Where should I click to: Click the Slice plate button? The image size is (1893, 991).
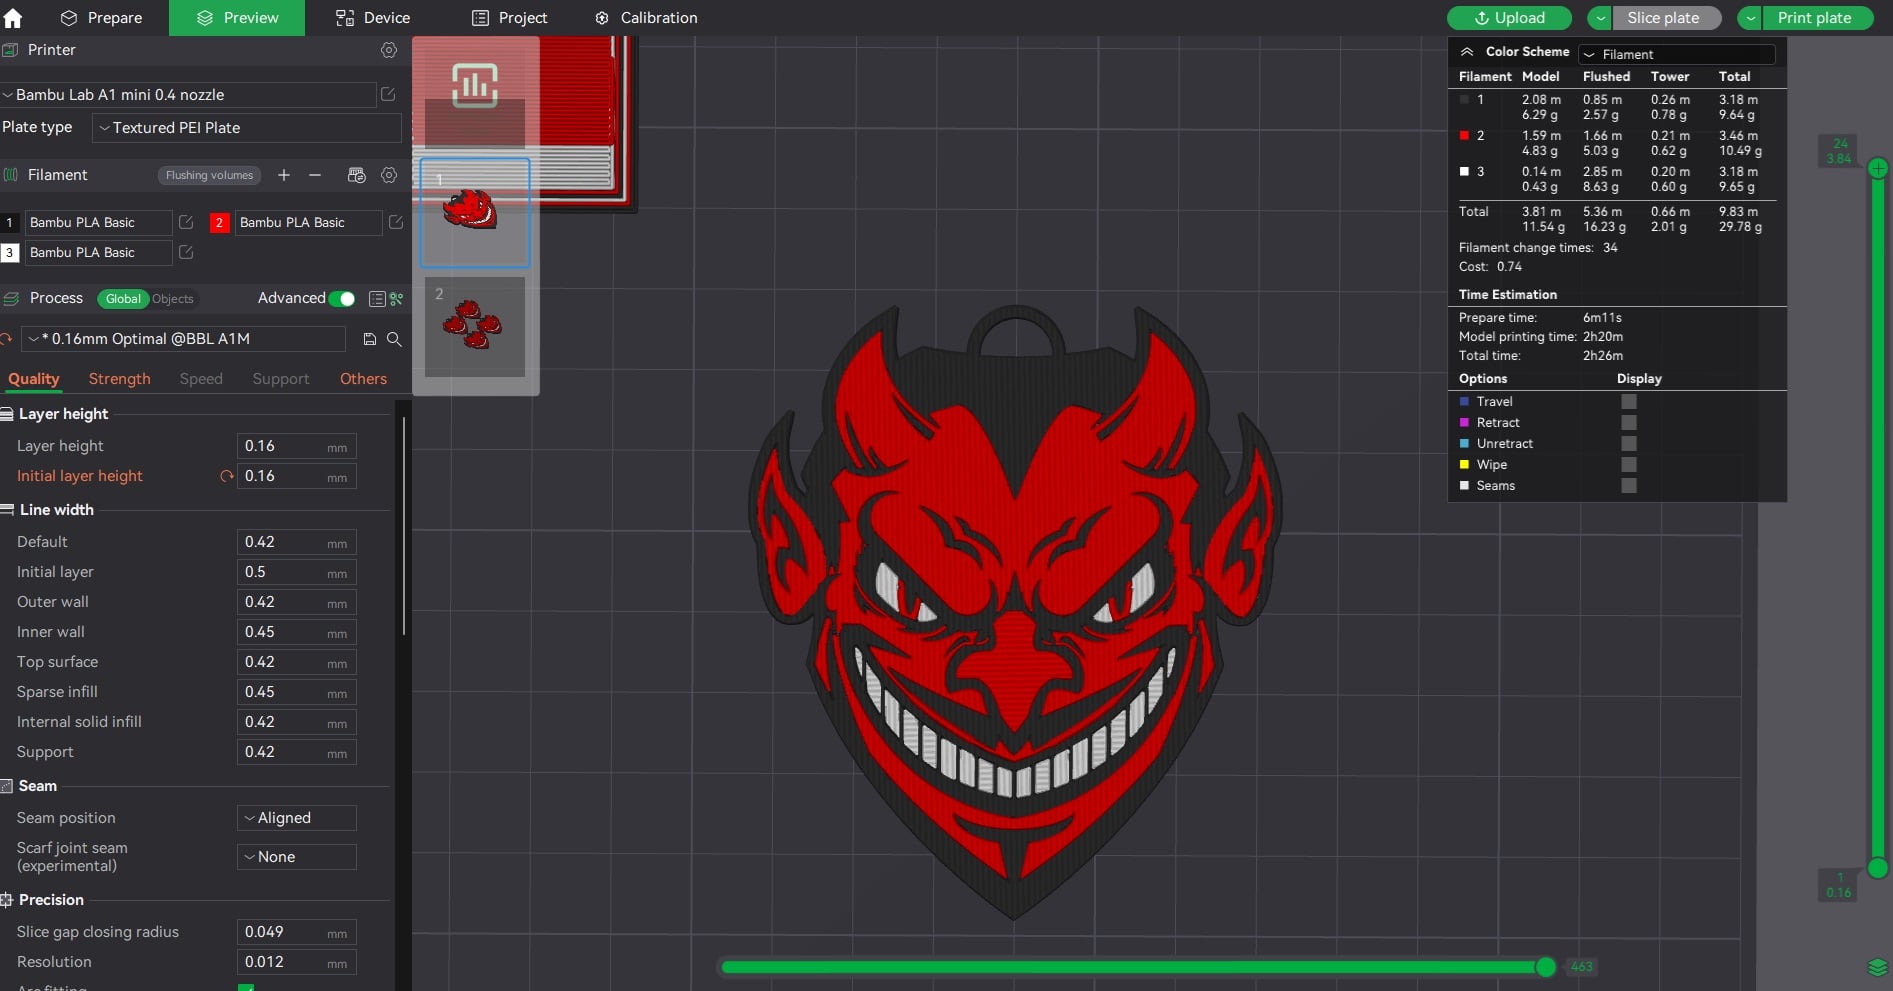pos(1667,18)
